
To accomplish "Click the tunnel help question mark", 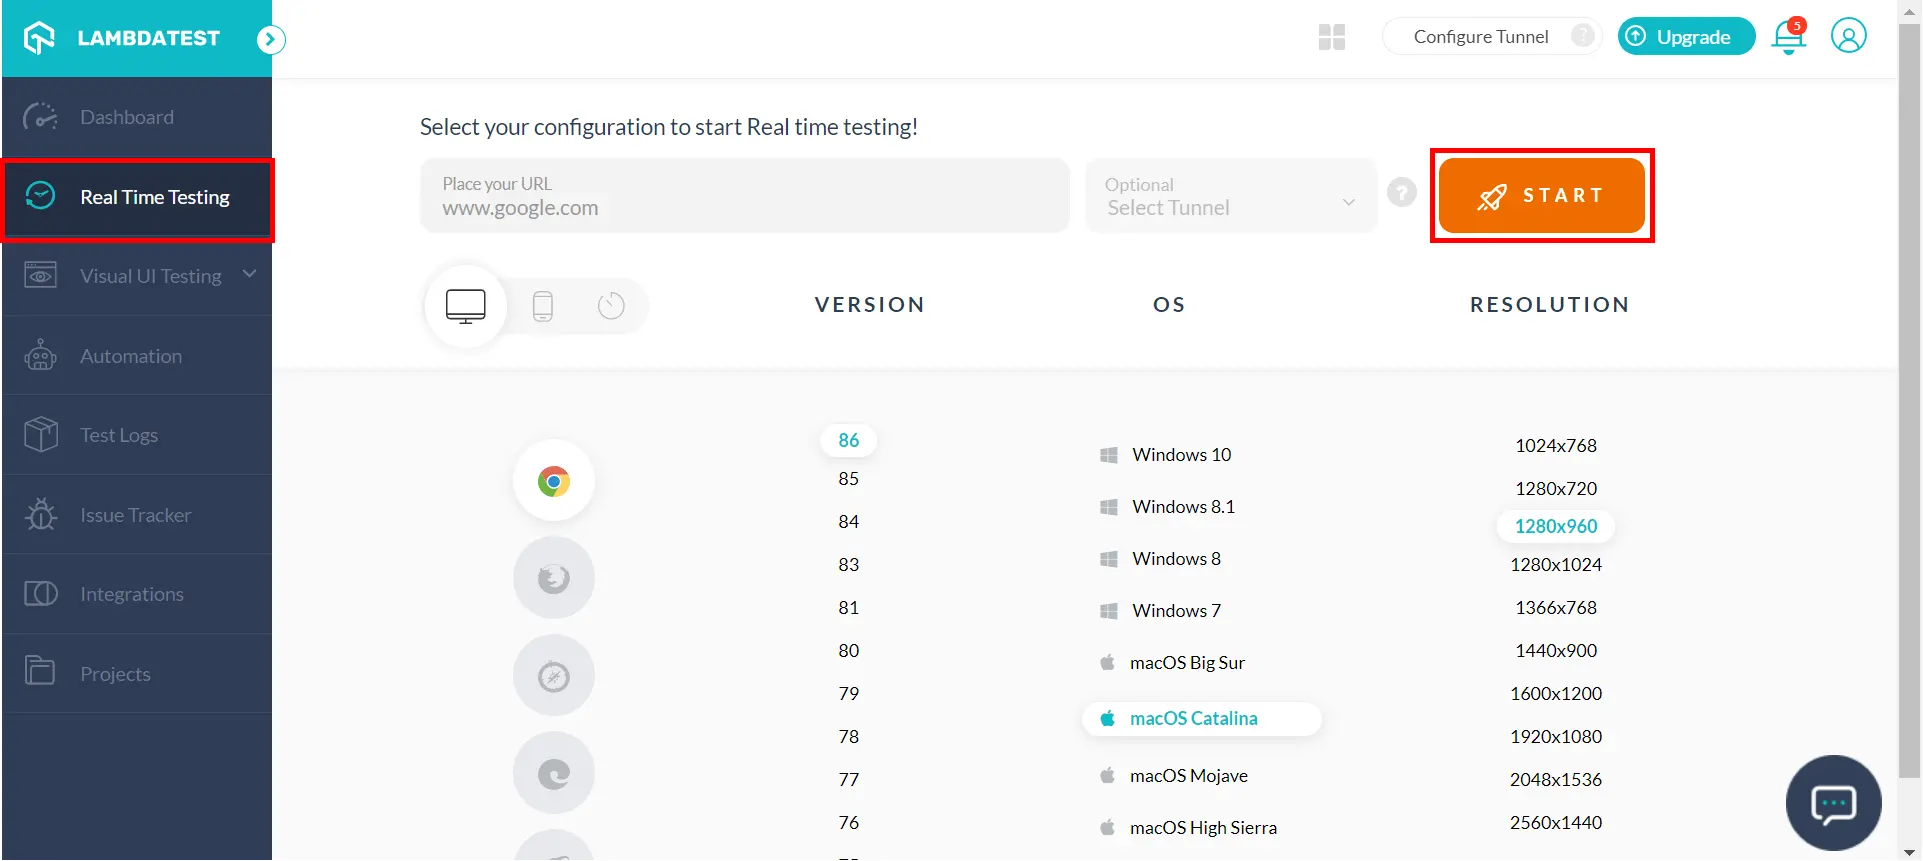I will 1401,192.
